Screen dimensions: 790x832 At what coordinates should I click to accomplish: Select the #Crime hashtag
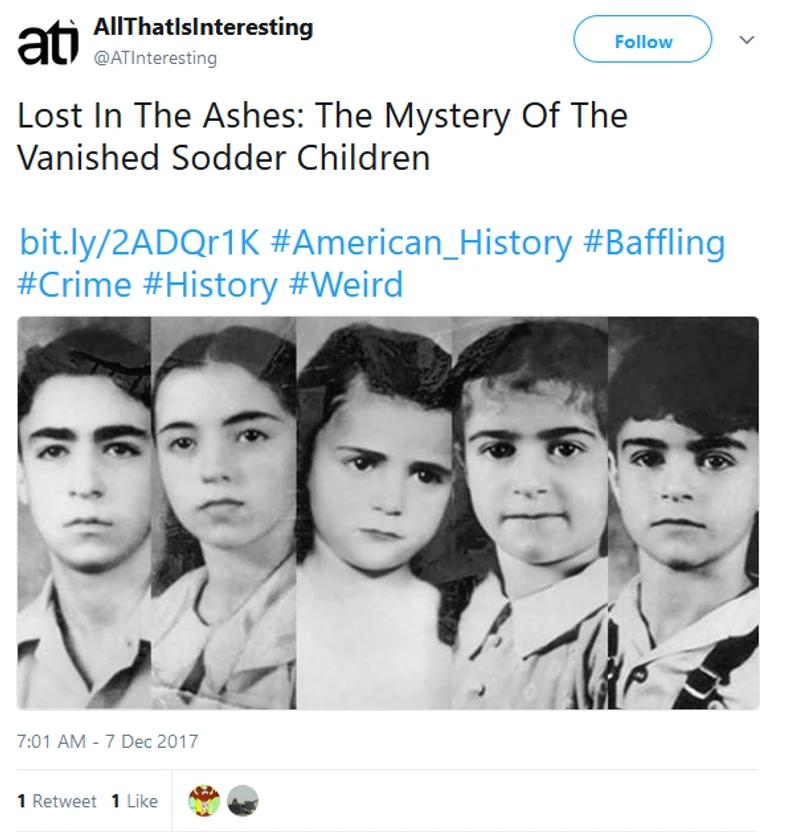point(74,285)
